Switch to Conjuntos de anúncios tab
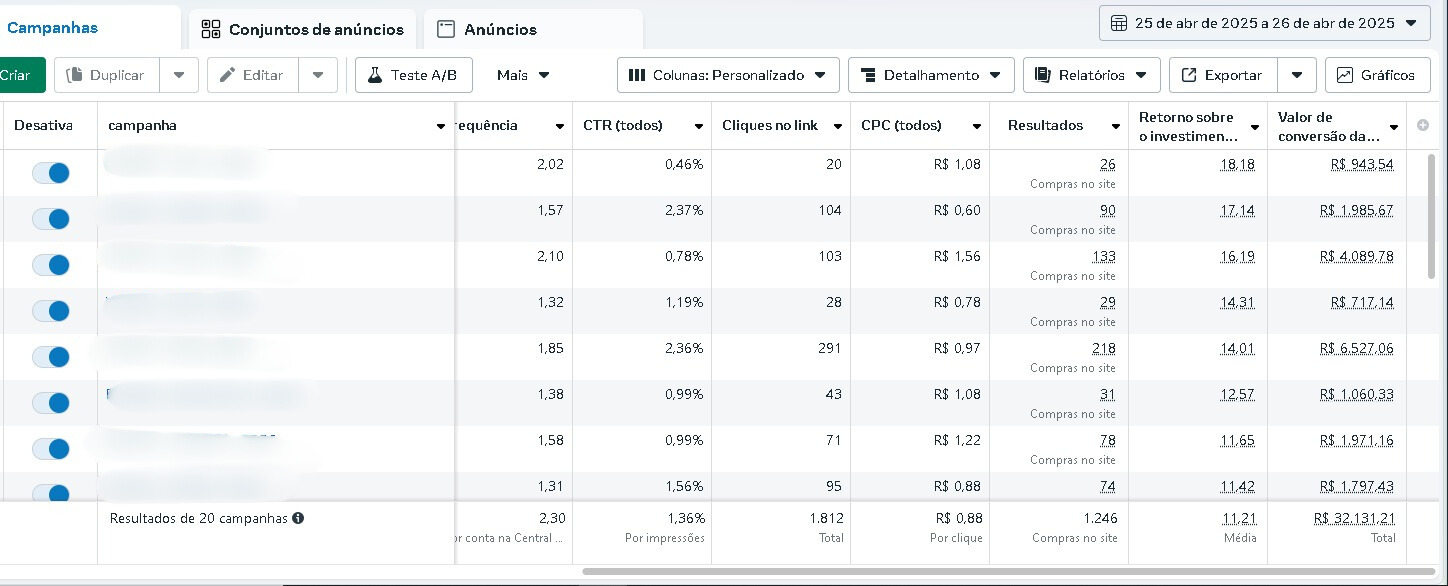 tap(303, 29)
